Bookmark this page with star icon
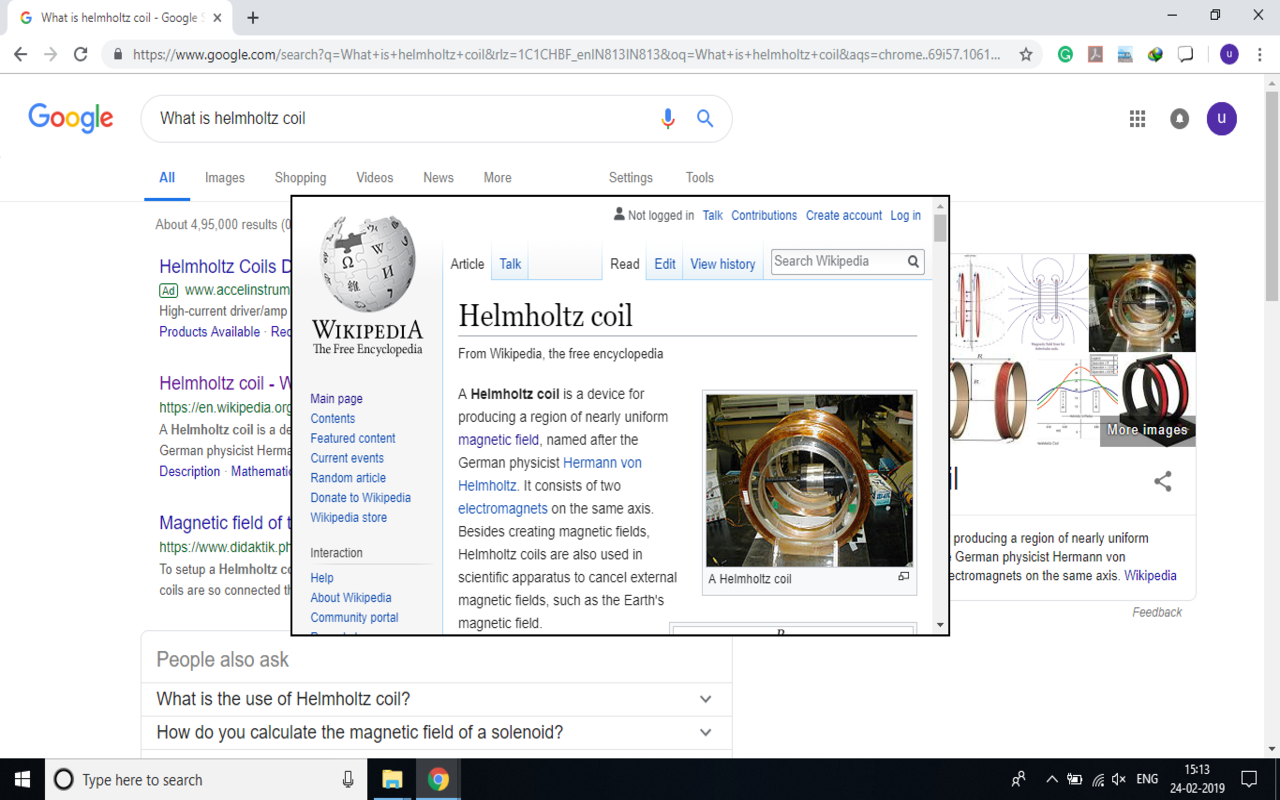The image size is (1280, 800). click(1026, 55)
